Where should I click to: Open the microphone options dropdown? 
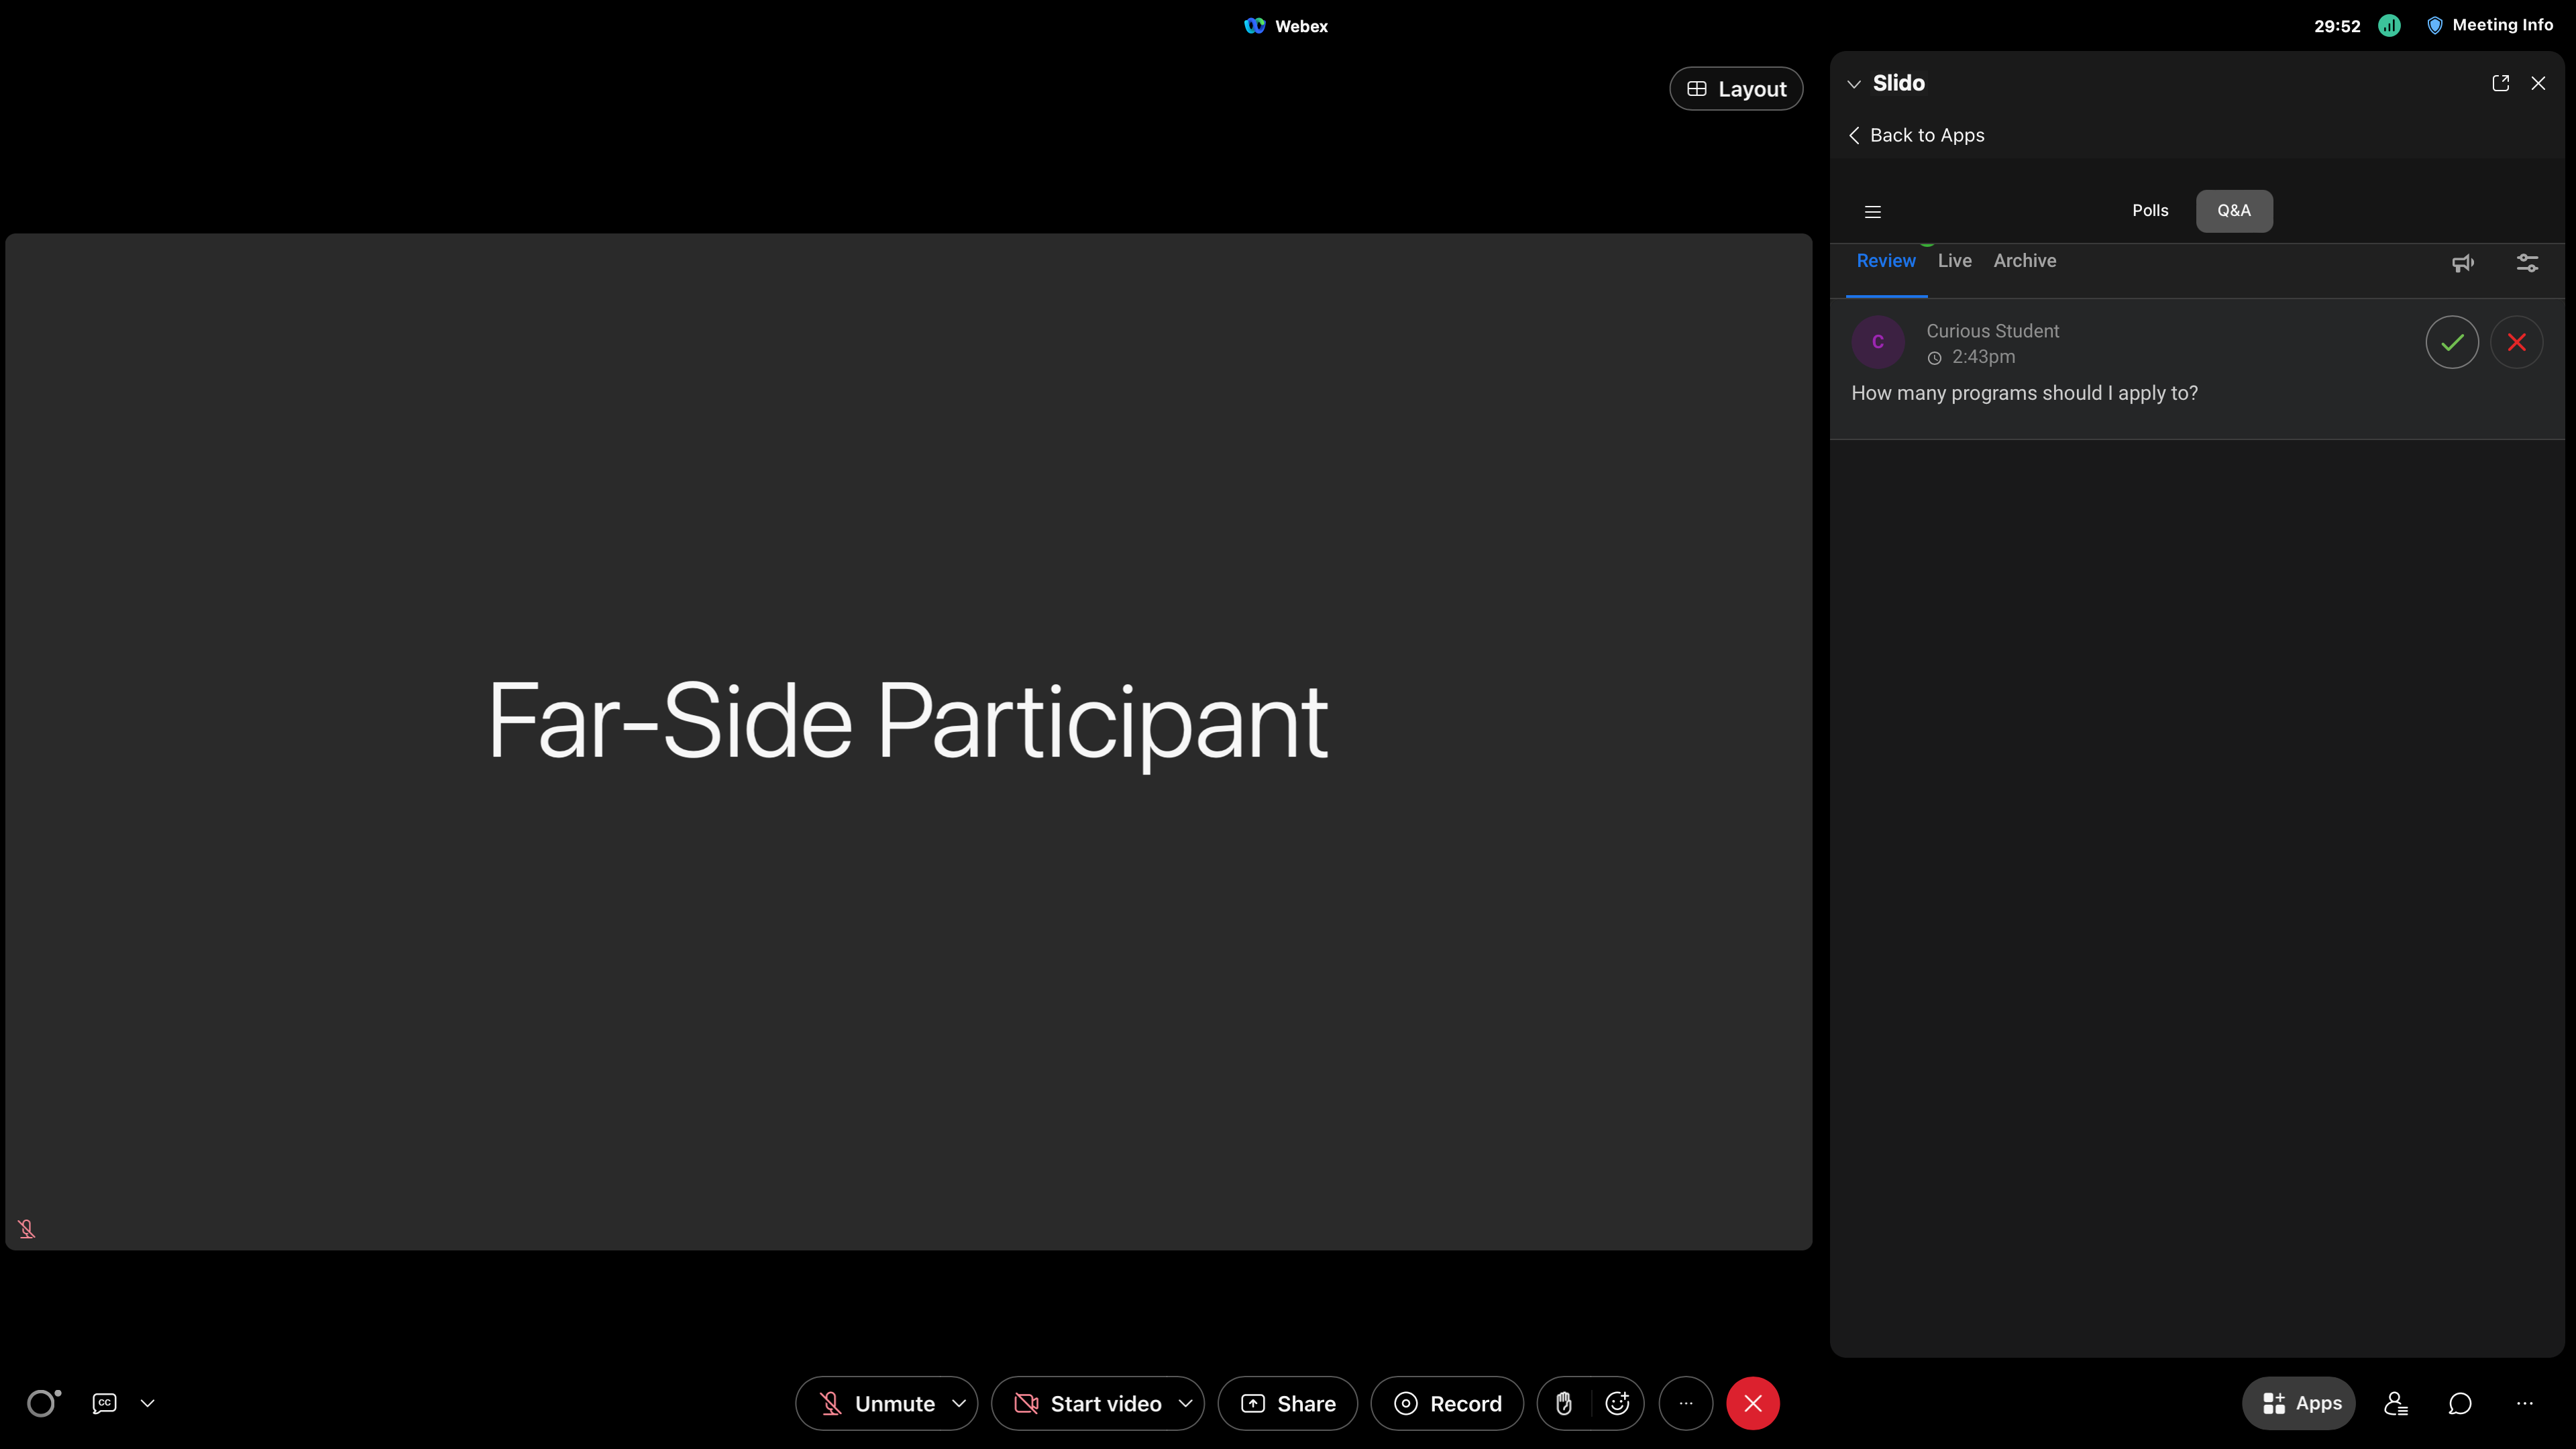pos(960,1403)
